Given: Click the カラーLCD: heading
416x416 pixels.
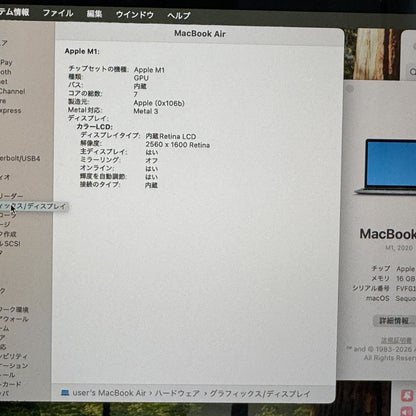Looking at the screenshot, I should (x=95, y=127).
